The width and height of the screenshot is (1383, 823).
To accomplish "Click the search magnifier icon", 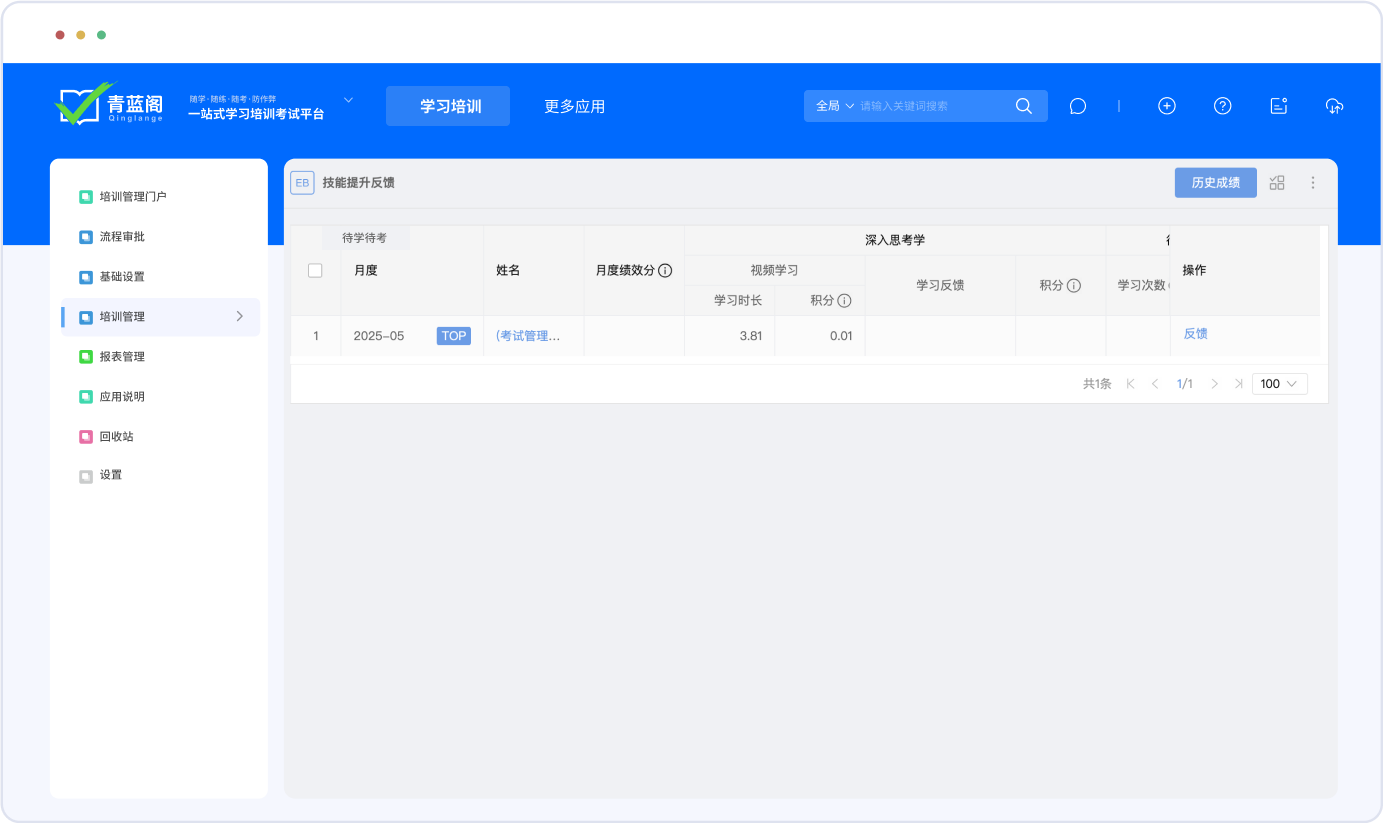I will tap(1023, 106).
